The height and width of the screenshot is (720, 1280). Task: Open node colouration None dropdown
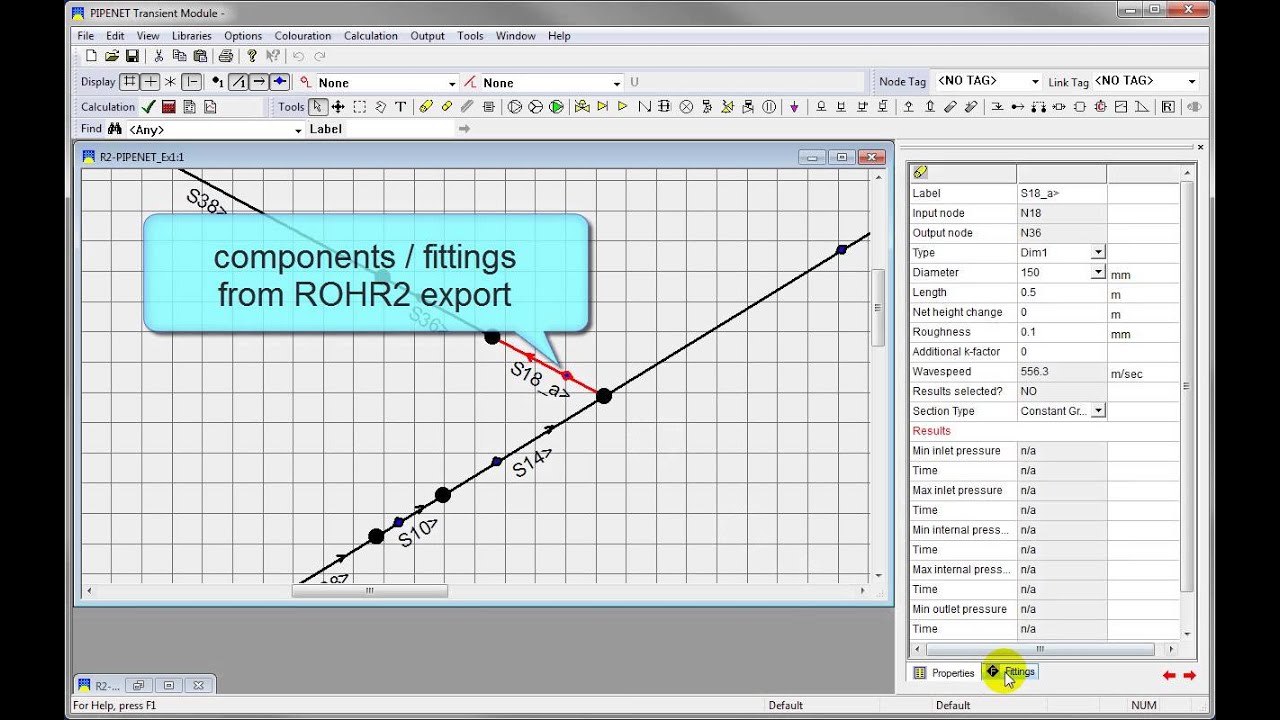452,83
